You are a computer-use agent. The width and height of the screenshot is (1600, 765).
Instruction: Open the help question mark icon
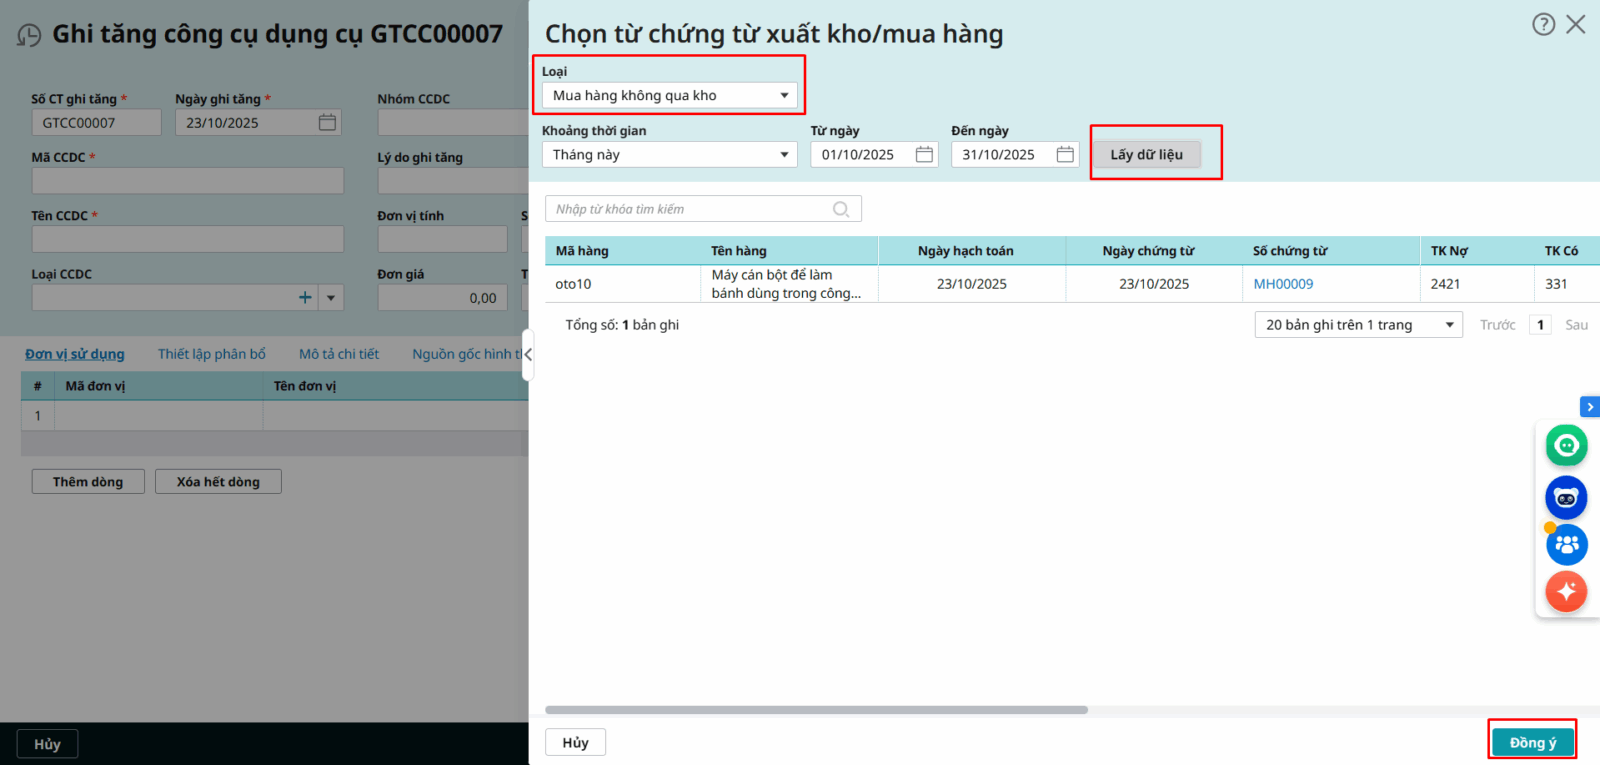[1544, 24]
